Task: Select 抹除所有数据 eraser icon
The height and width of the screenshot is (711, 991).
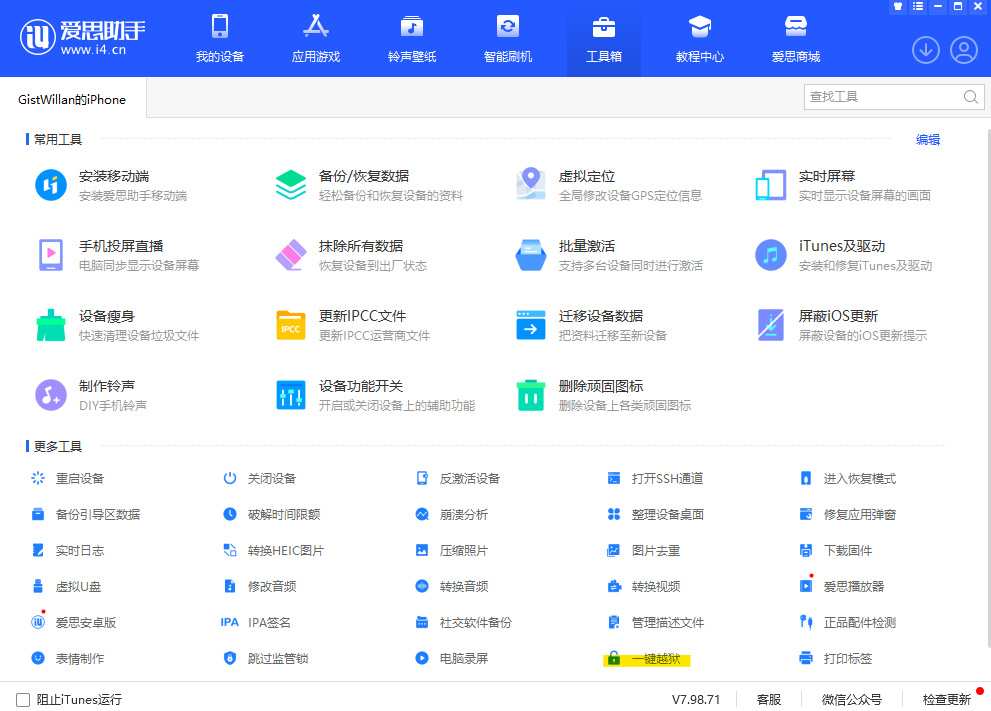Action: pyautogui.click(x=291, y=255)
